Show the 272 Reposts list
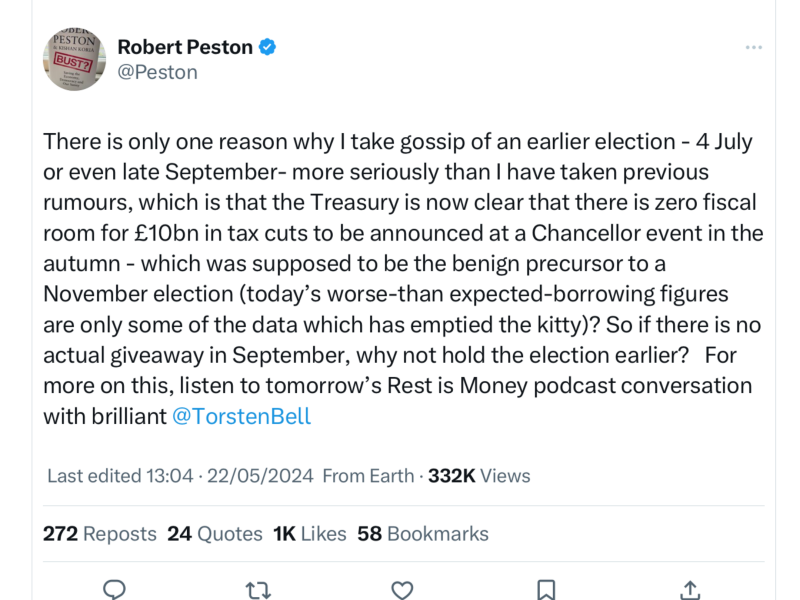 click(100, 534)
